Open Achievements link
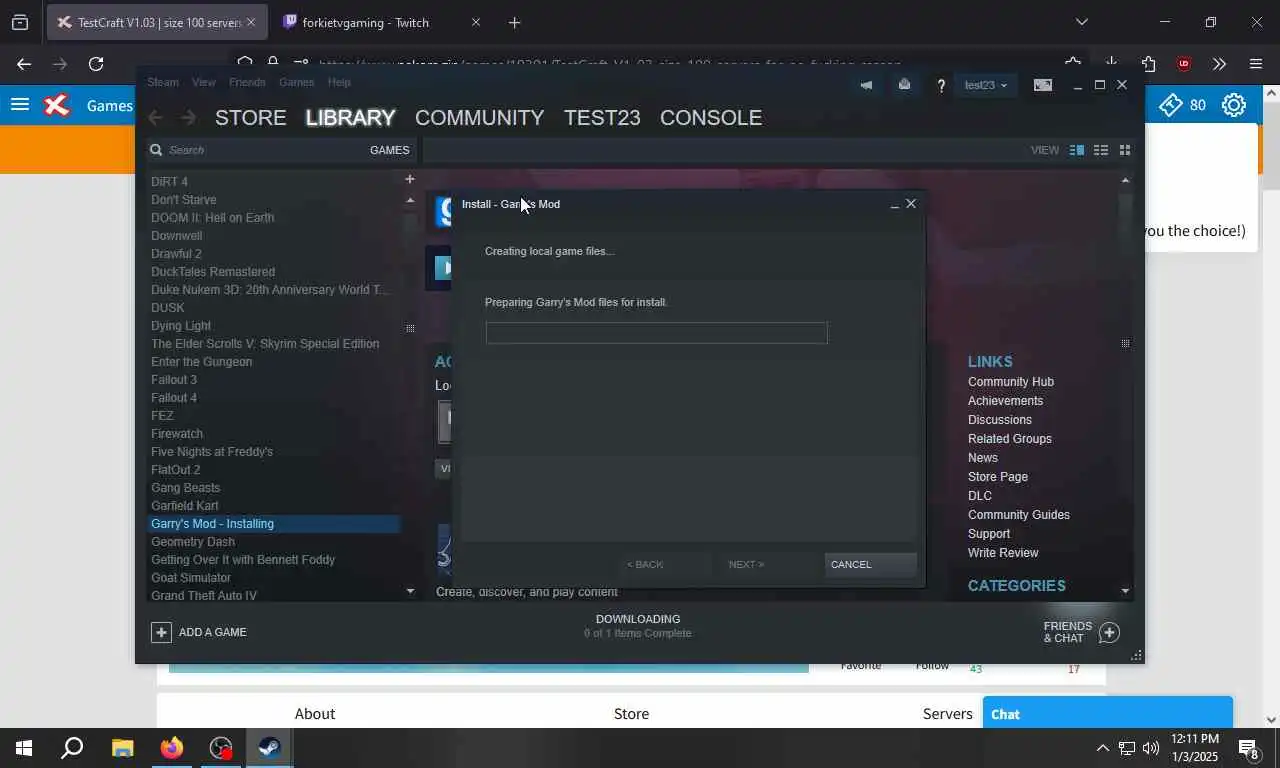This screenshot has width=1280, height=768. point(1005,401)
